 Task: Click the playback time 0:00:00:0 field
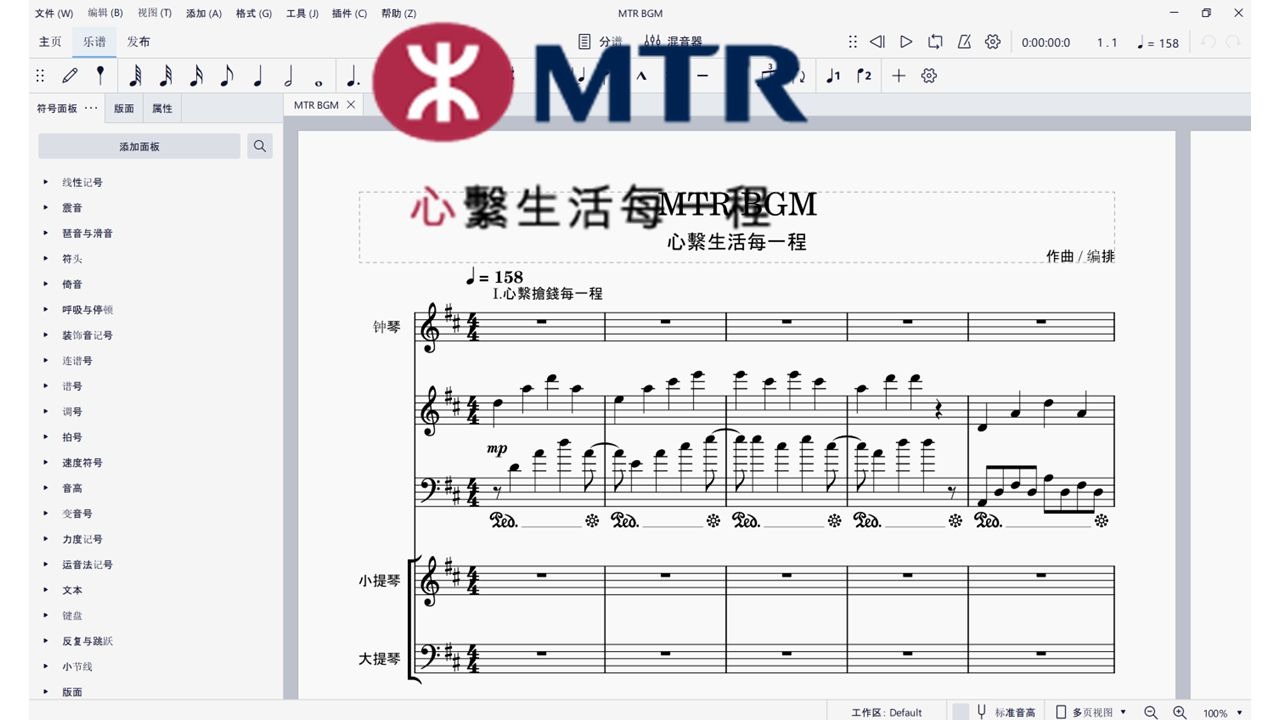click(1046, 43)
